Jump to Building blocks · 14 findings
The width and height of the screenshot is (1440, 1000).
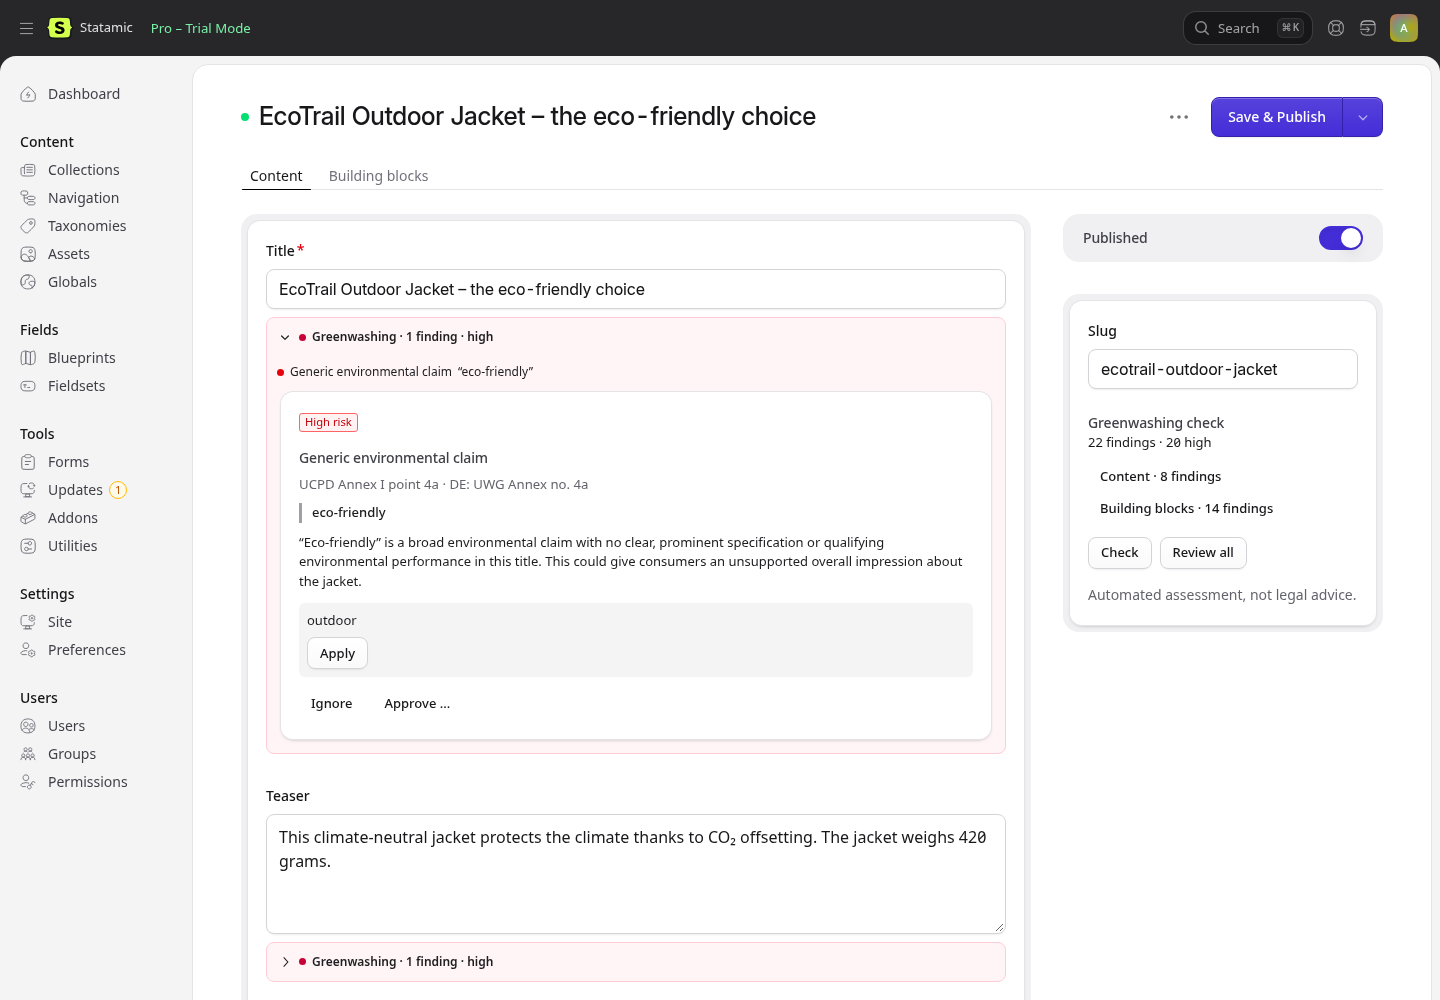click(1186, 509)
